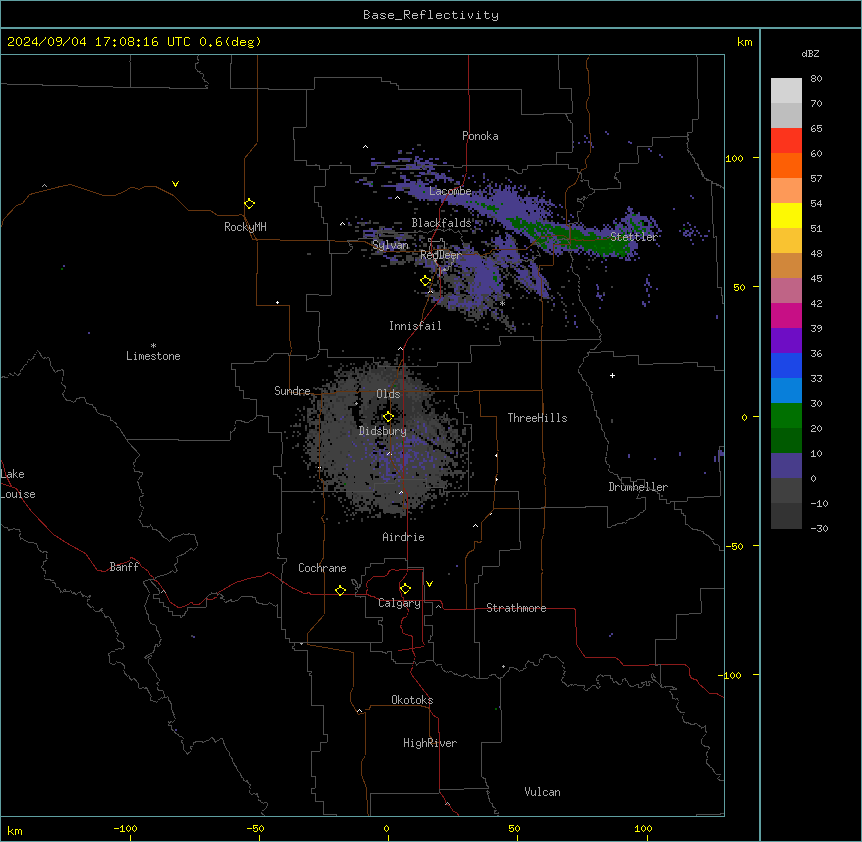Viewport: 862px width, 842px height.
Task: Click the -30 value in dBZ legend
Action: 819,529
